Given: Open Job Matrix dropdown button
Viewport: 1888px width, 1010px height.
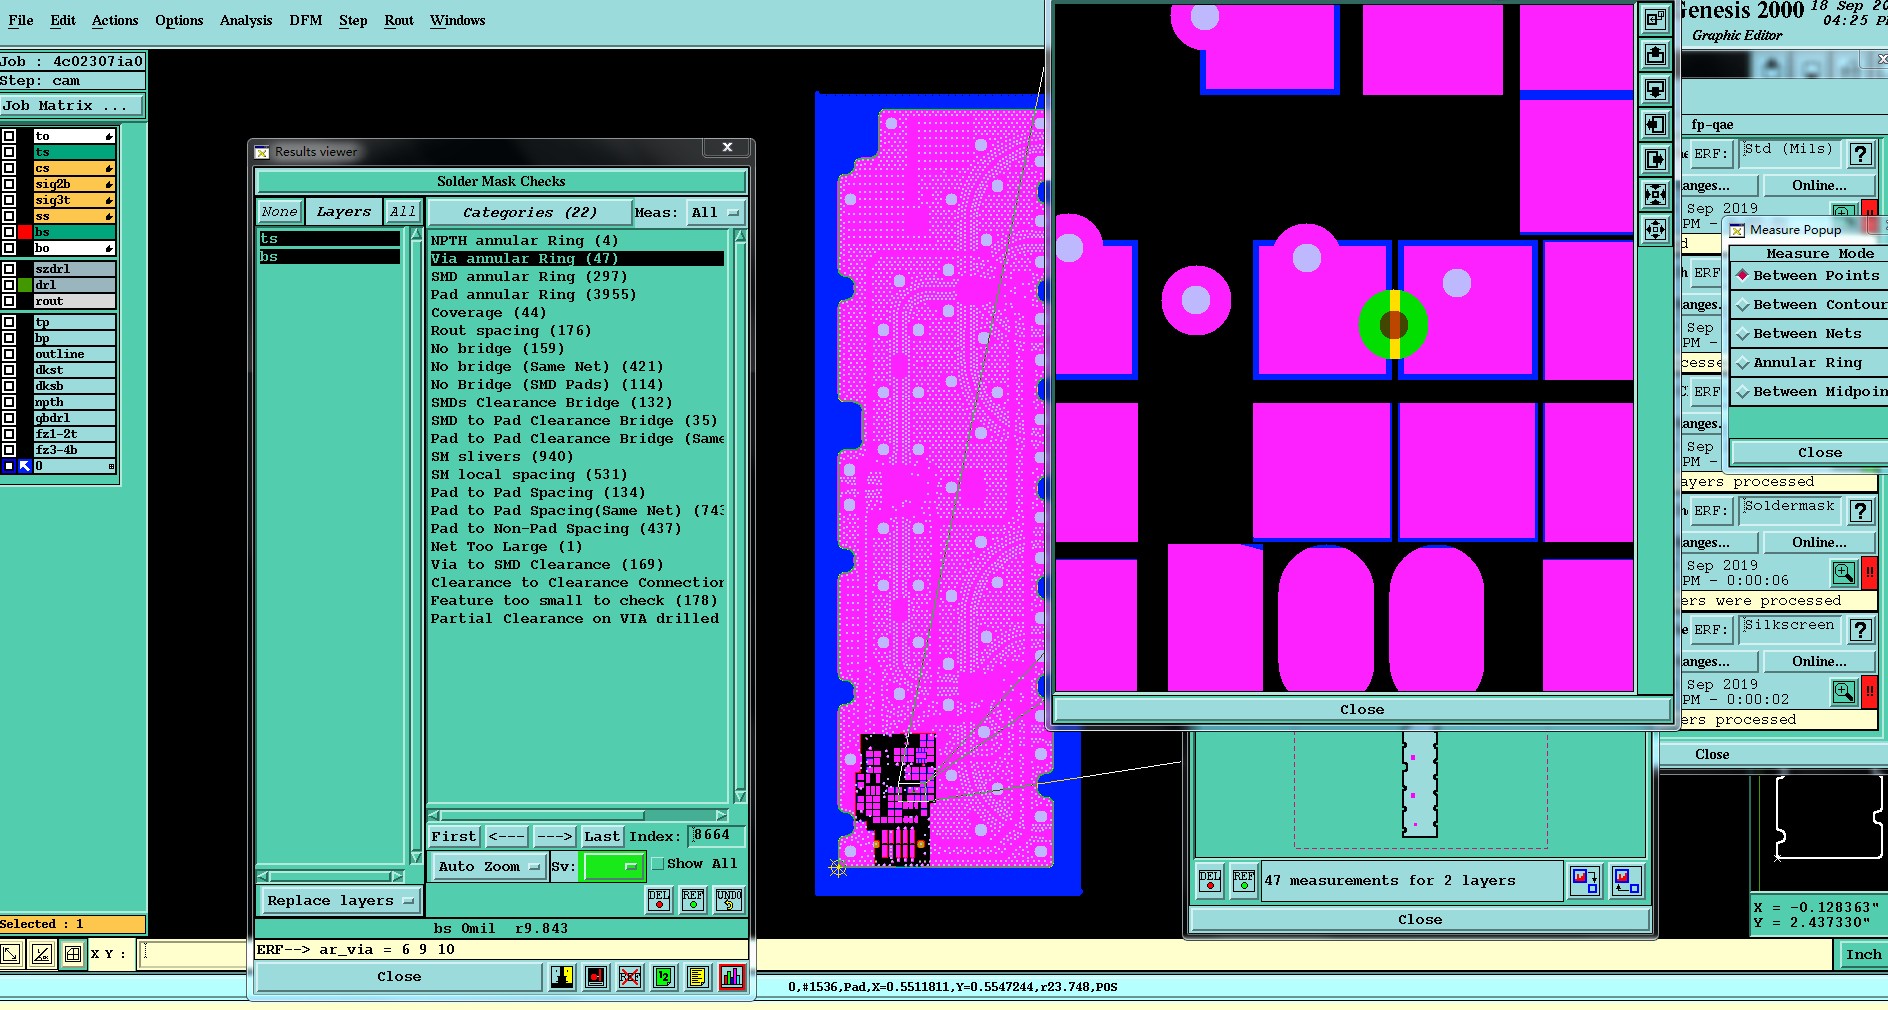Looking at the screenshot, I should coord(72,106).
